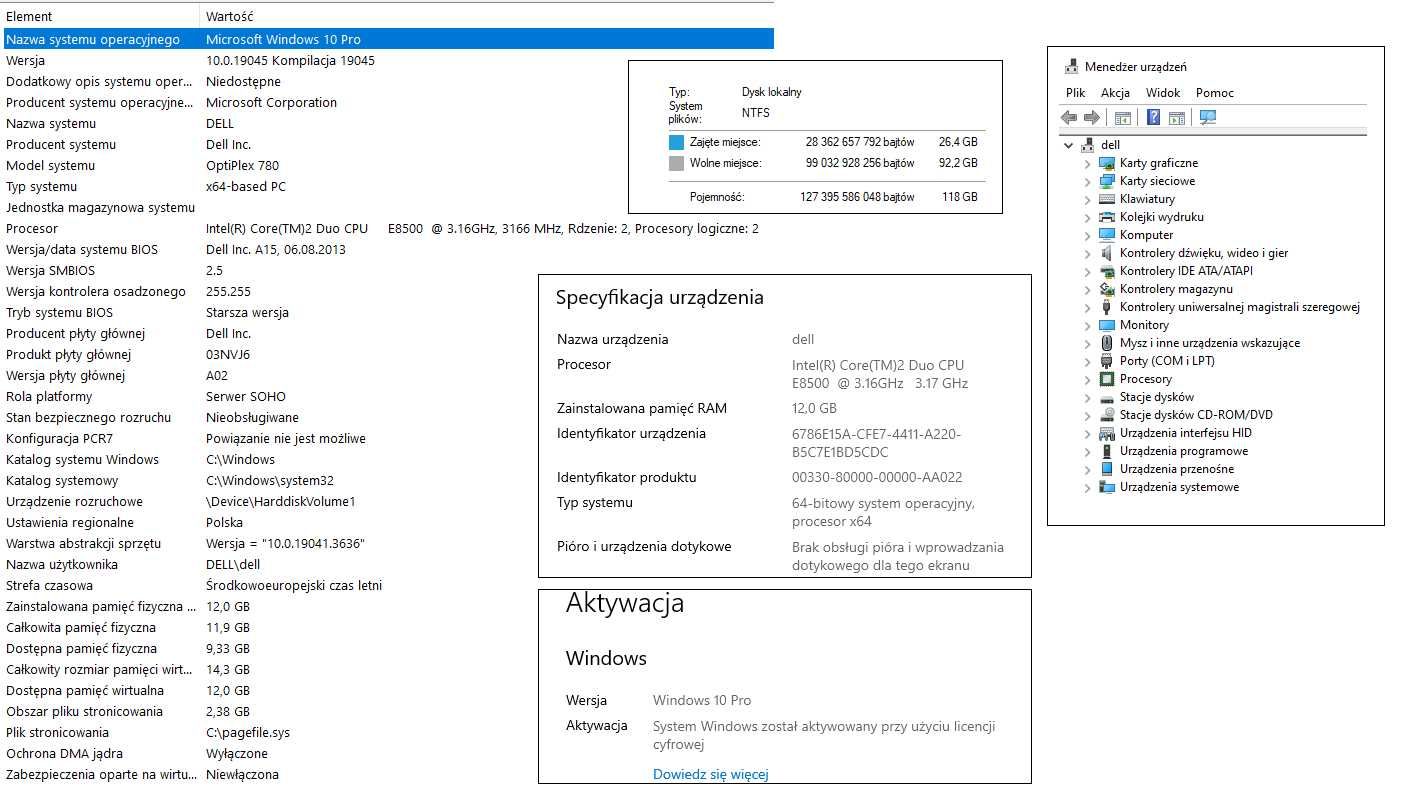Expand the Klawiatury node

pos(1088,199)
